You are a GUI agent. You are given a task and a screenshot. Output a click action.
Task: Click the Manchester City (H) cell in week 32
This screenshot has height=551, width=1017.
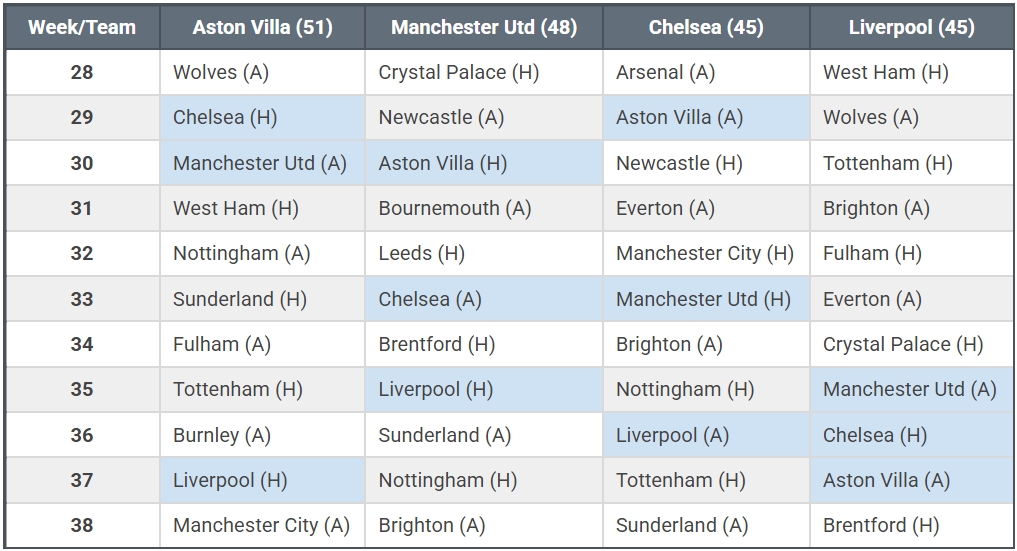704,253
